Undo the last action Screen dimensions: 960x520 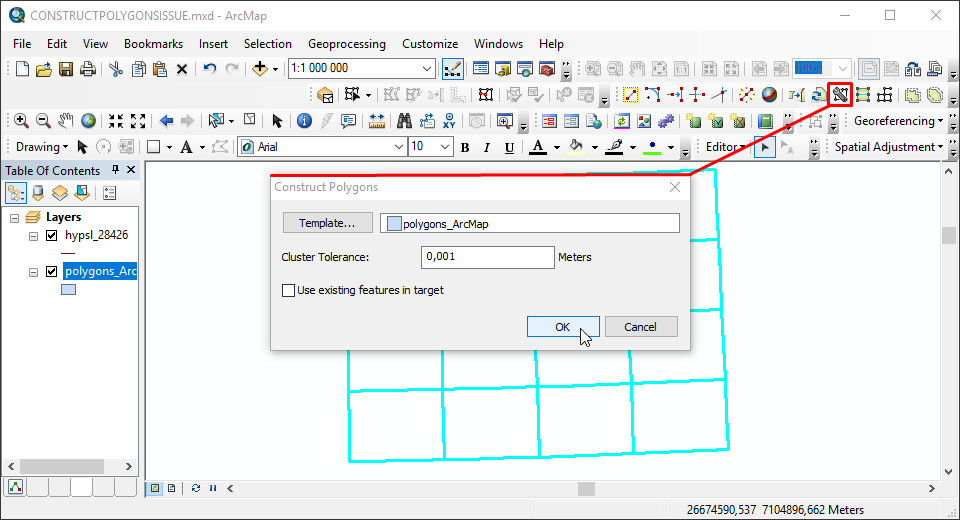(x=210, y=69)
